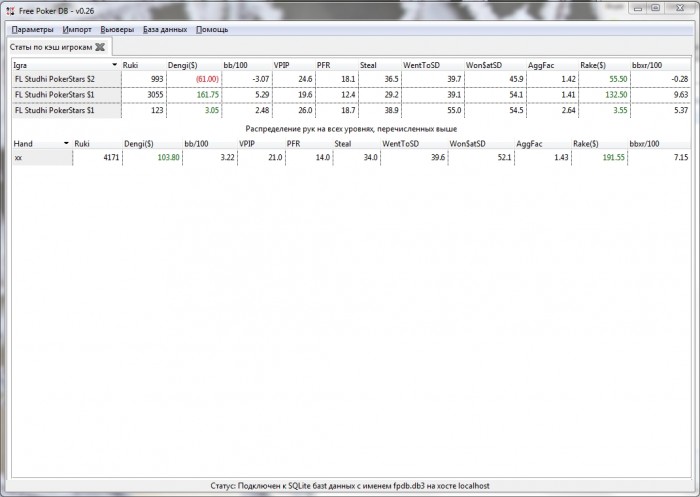Sort top table by Rake($) header
700x497 pixels.
pyautogui.click(x=604, y=65)
